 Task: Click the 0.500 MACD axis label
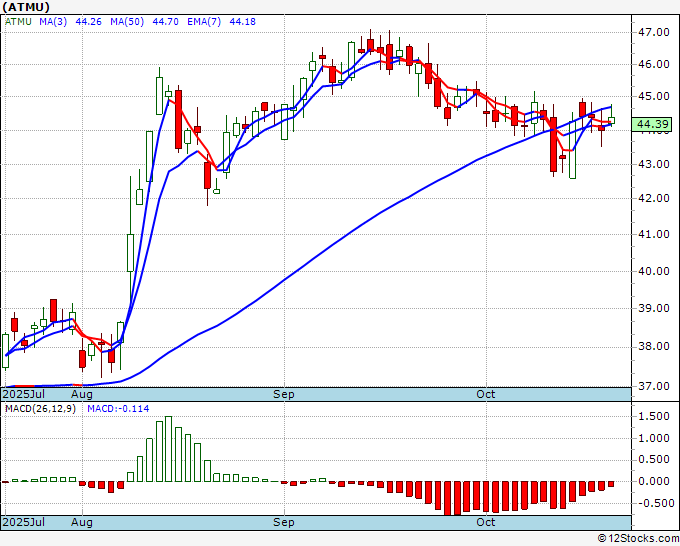[654, 460]
